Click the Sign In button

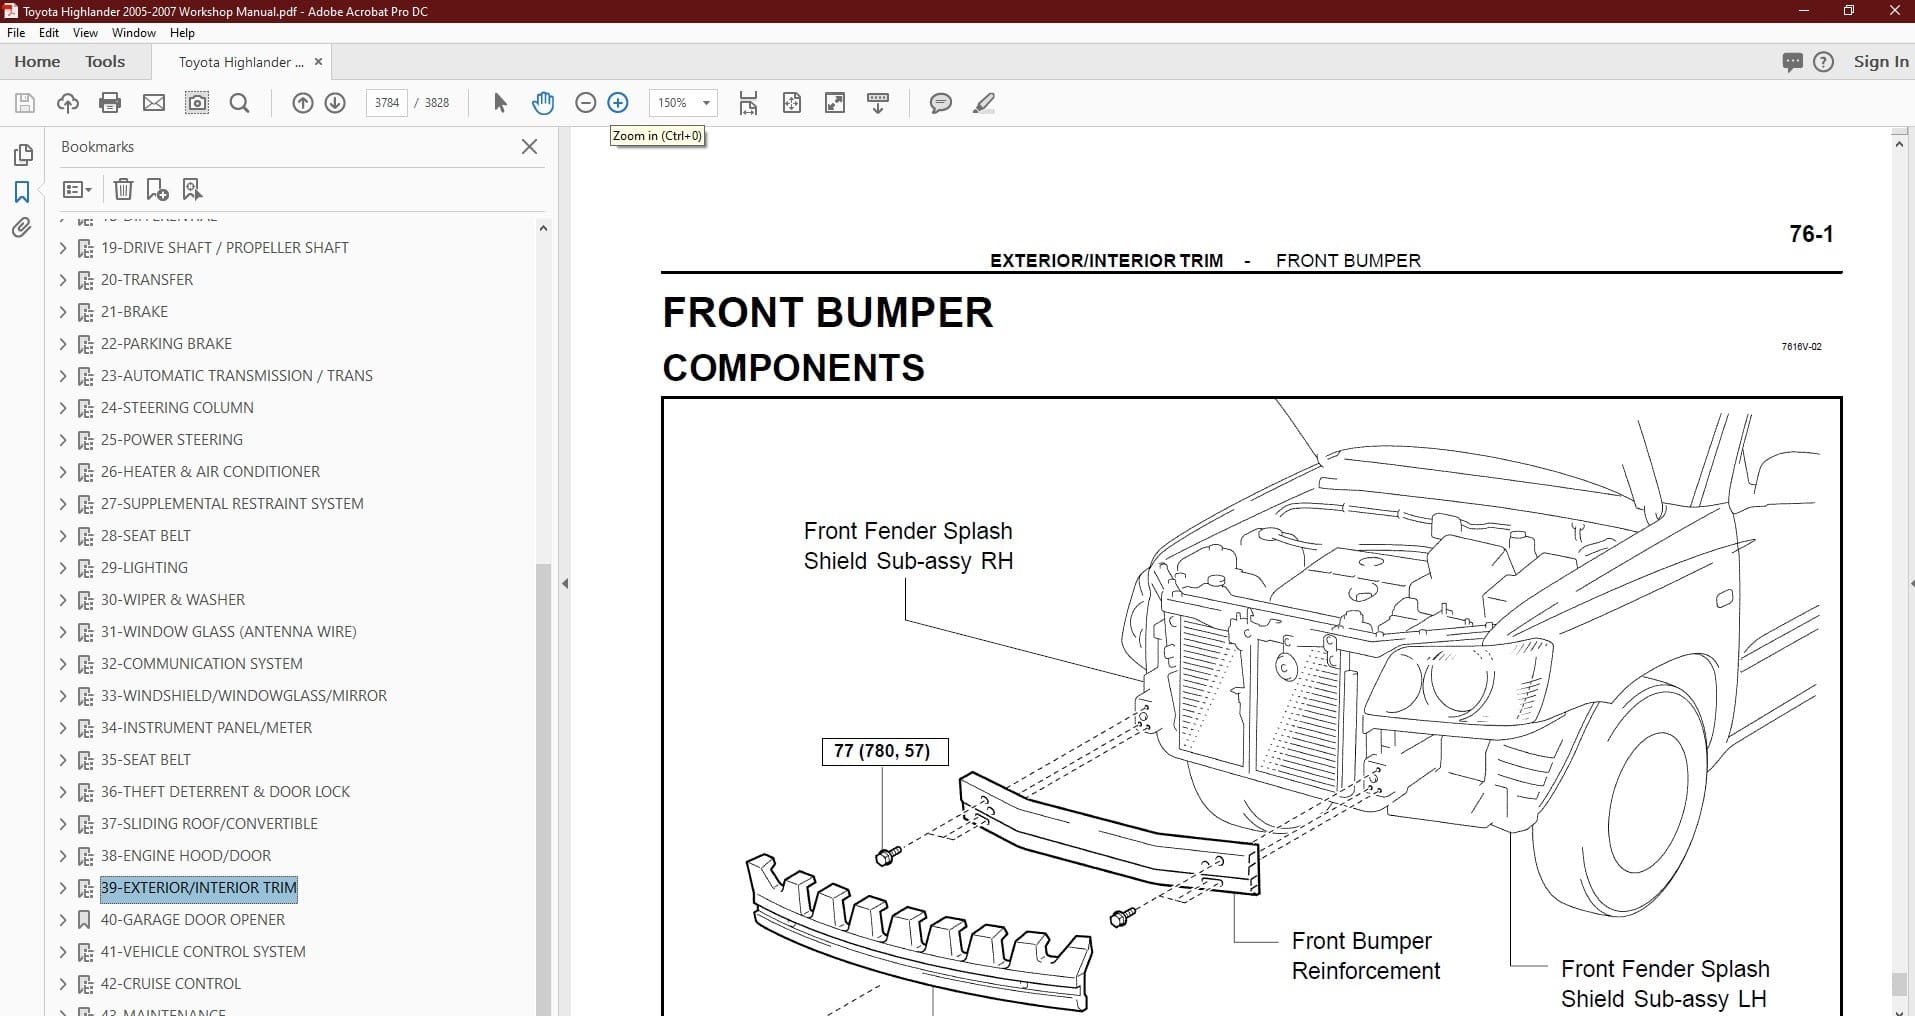coord(1881,62)
